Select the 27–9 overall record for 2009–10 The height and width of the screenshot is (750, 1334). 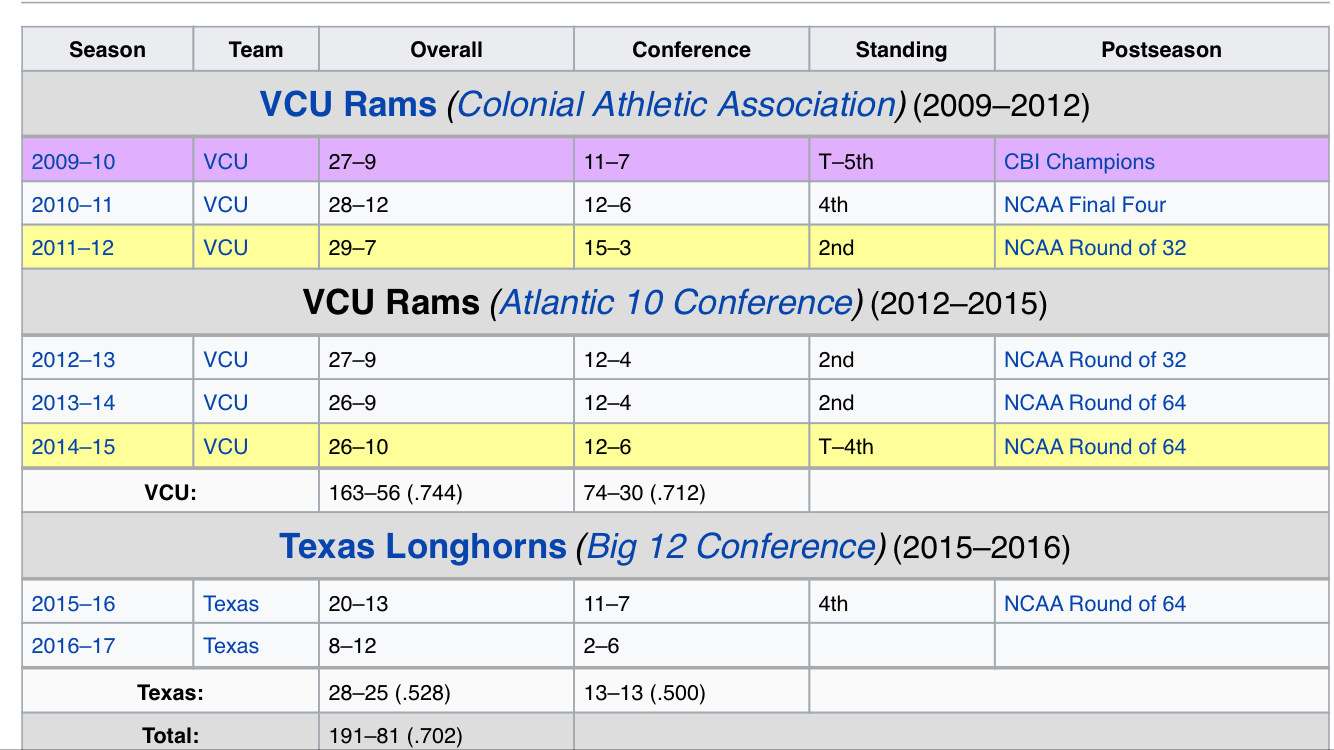tap(447, 162)
